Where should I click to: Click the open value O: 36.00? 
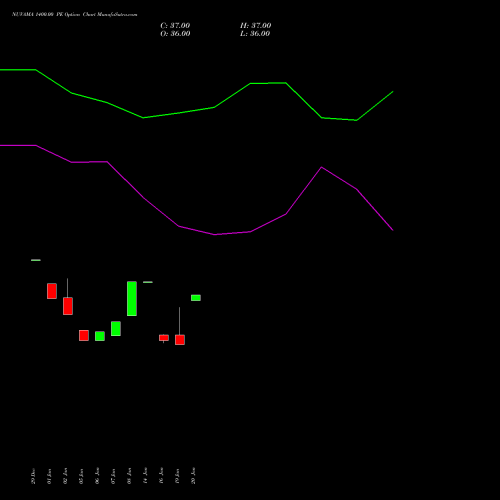175,34
